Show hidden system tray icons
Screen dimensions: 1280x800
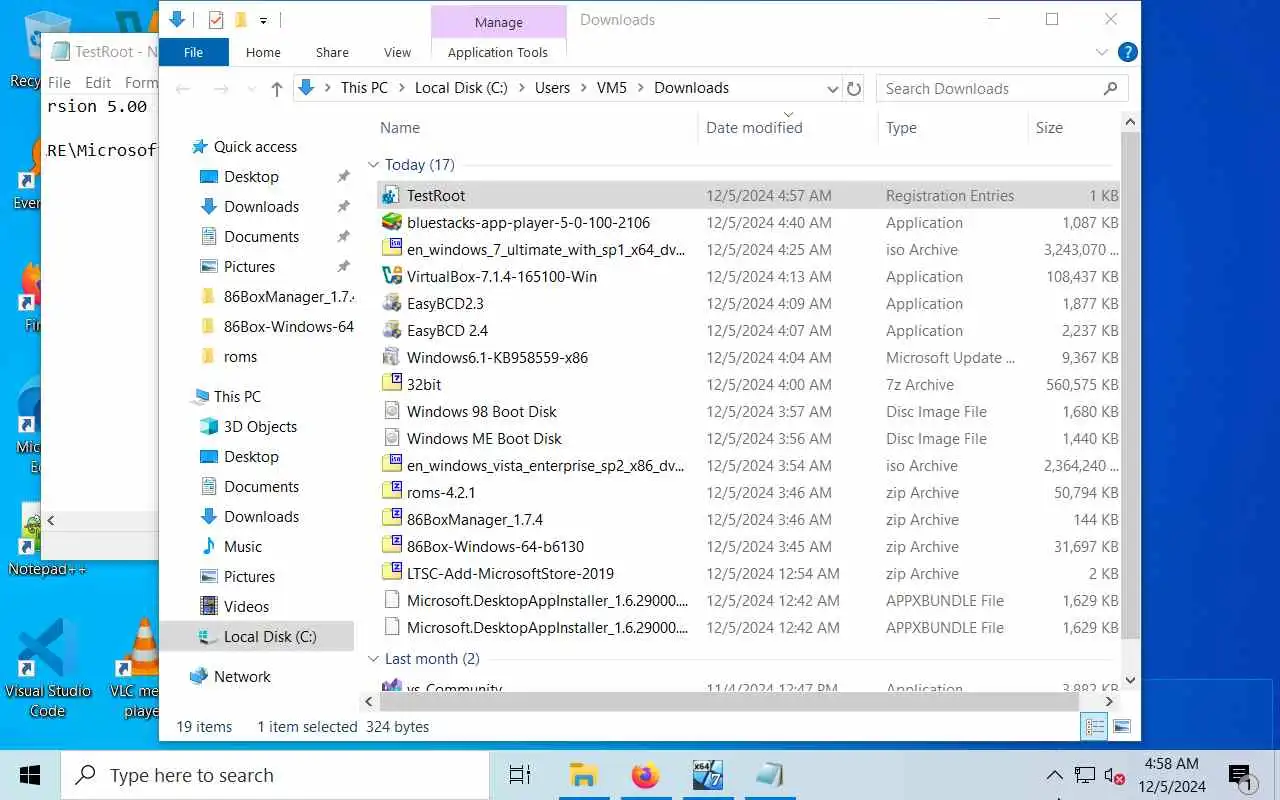coord(1054,775)
